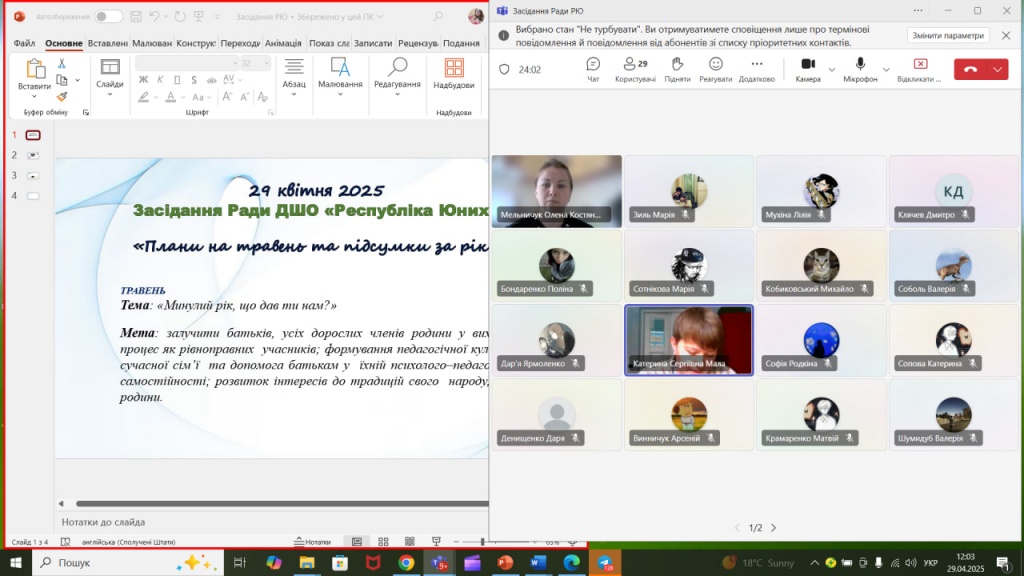Click the zoom slider in PowerPoint status bar

pos(480,542)
